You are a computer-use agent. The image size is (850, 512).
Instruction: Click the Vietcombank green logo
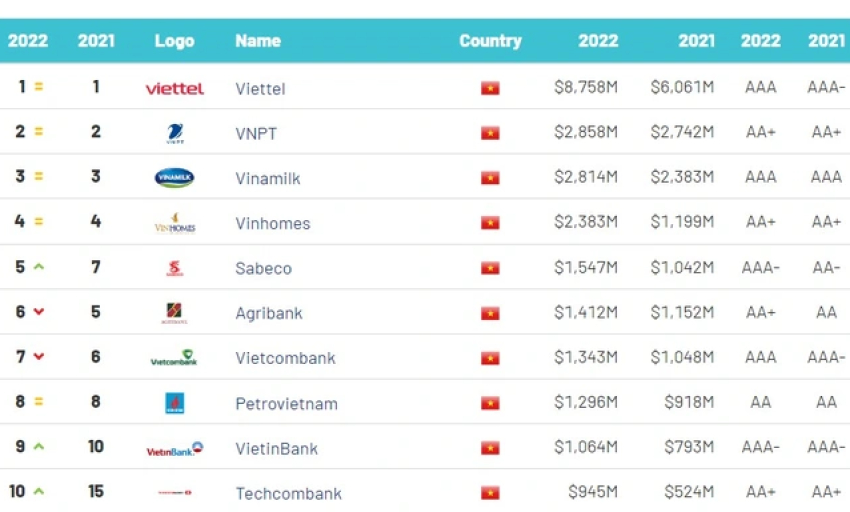click(174, 358)
